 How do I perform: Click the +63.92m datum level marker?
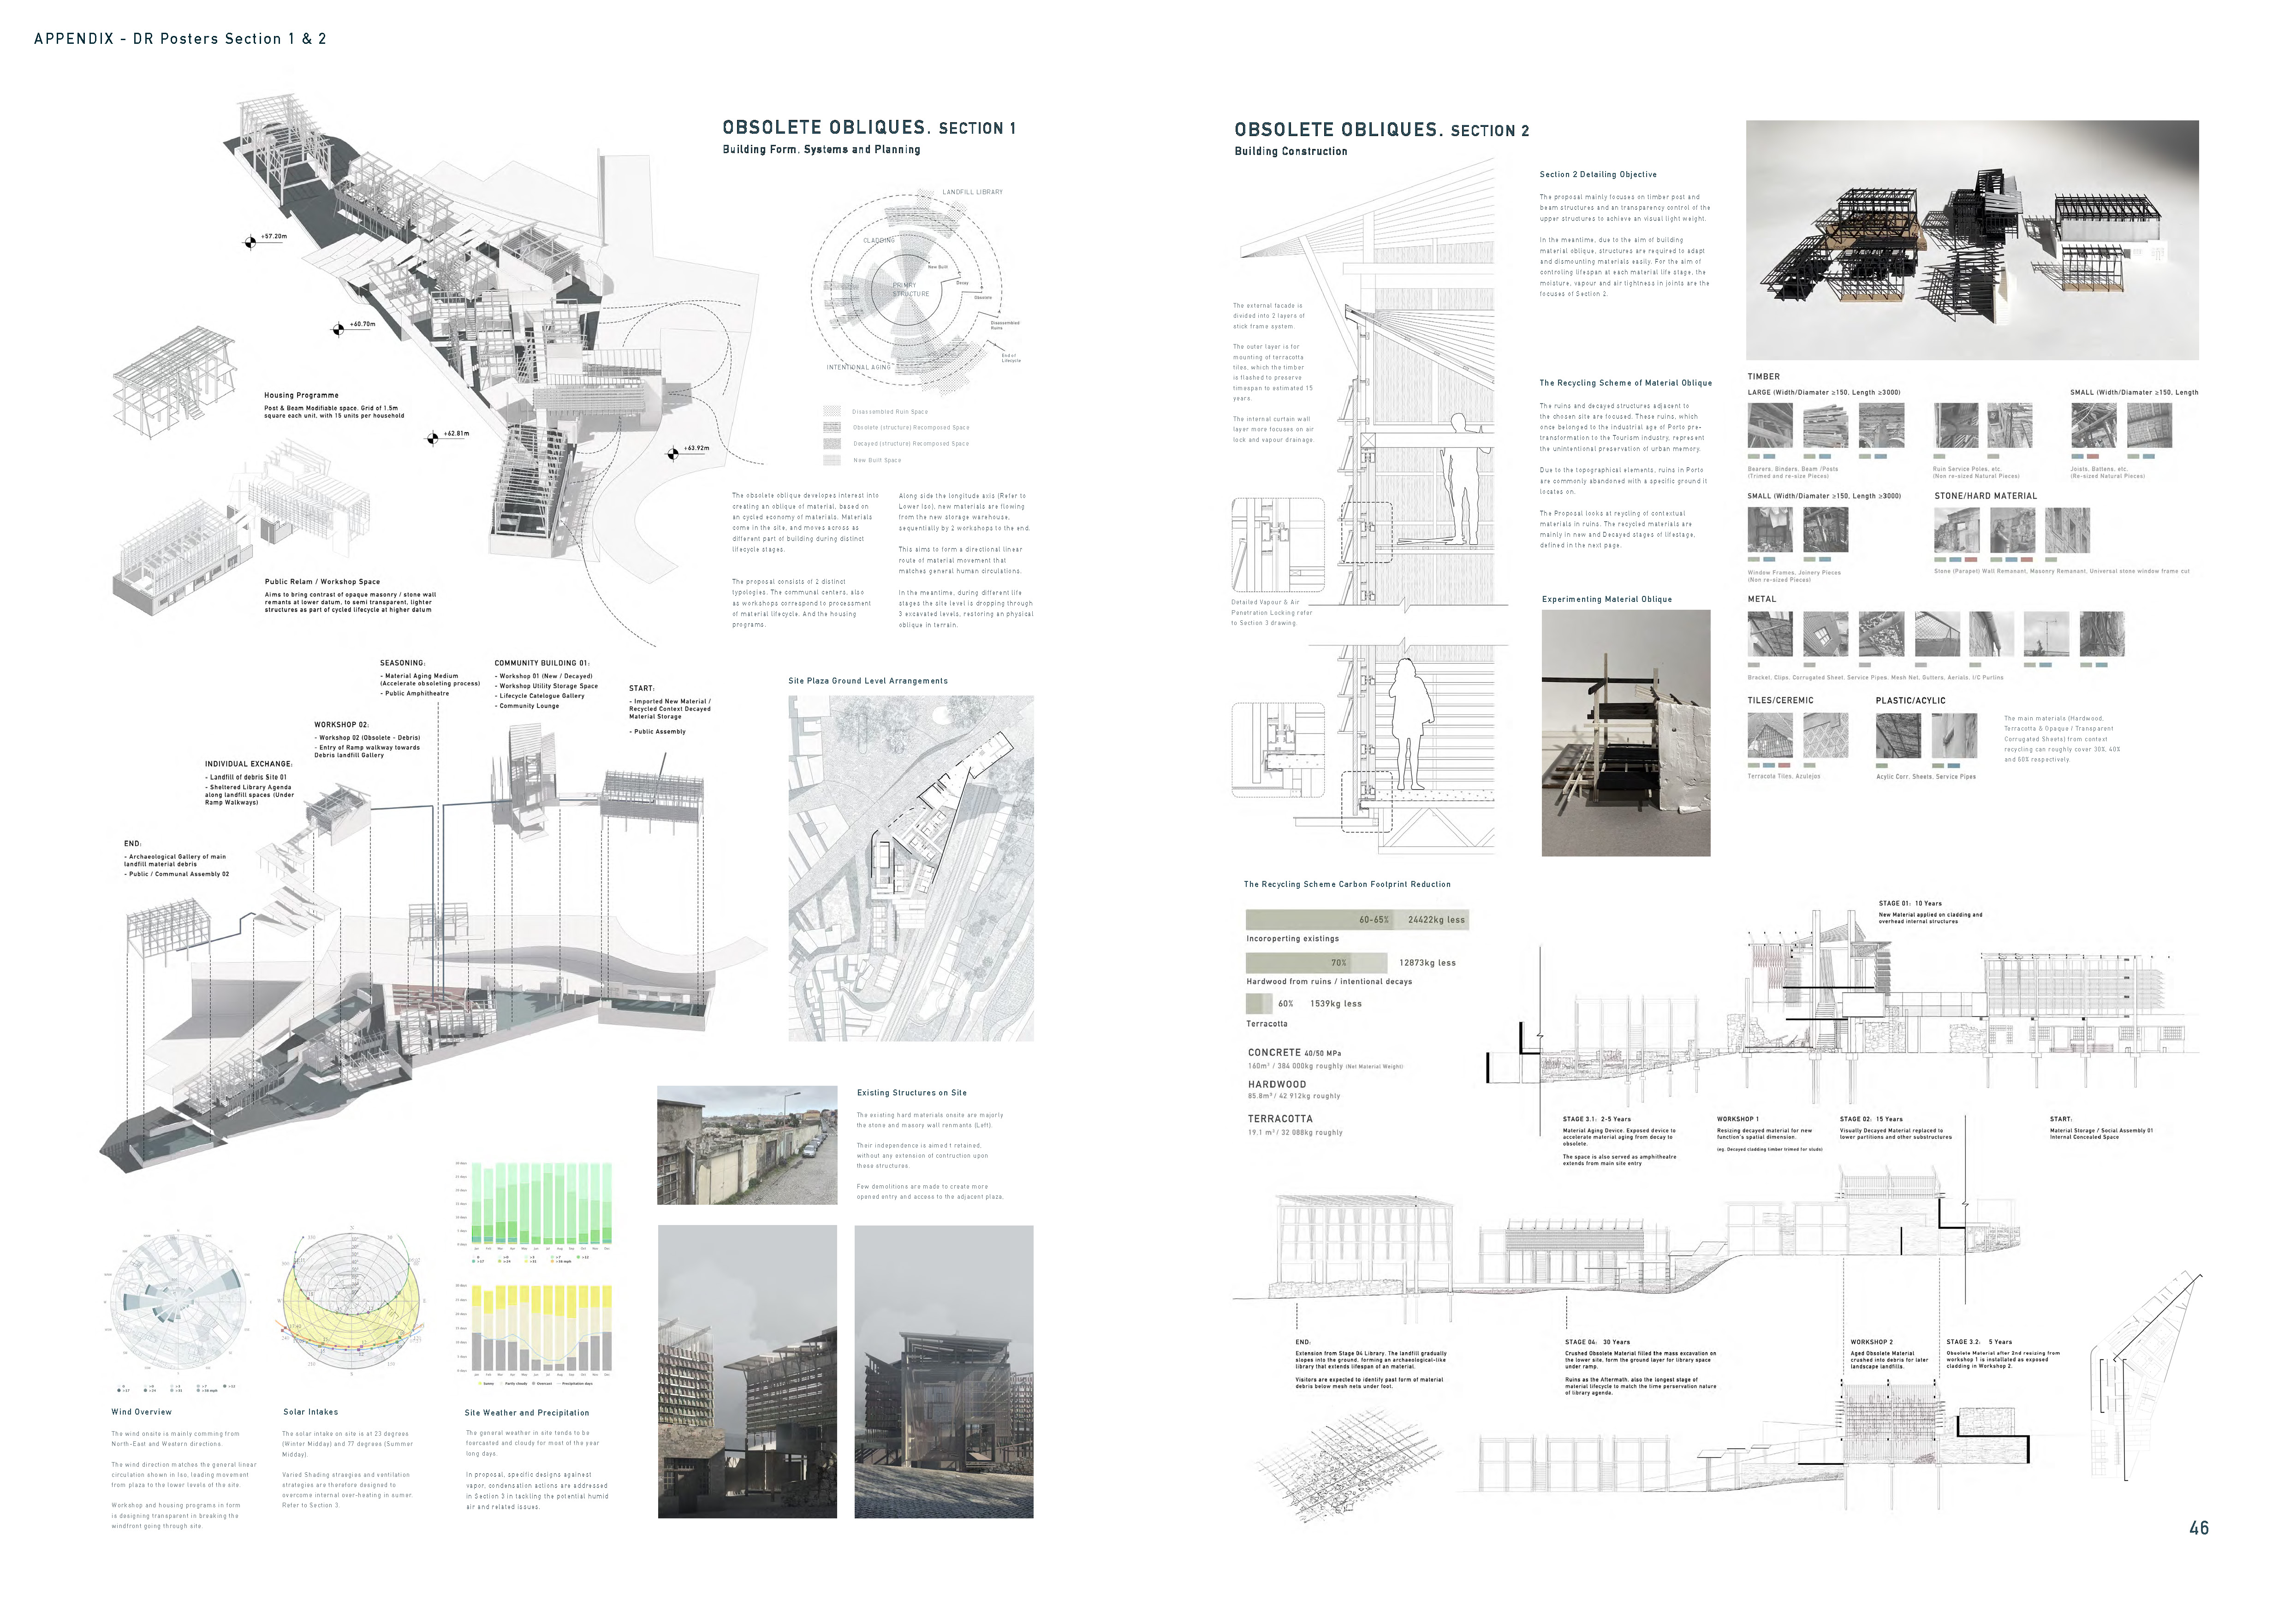674,453
